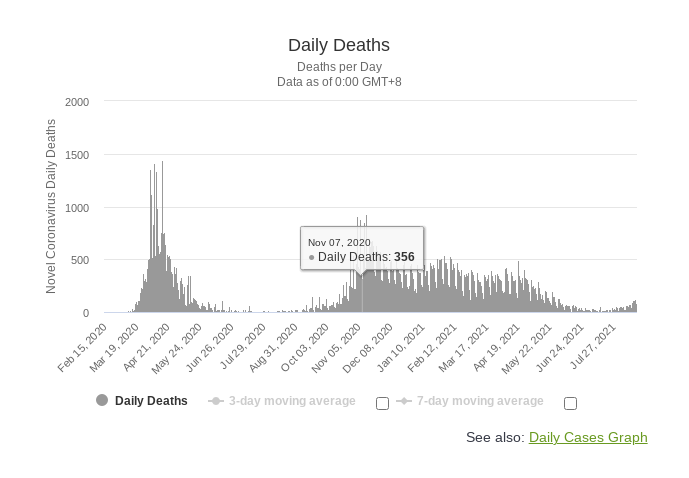Click the "Deaths per Day" subtitle text
Viewport: 689px width, 478px height.
pyautogui.click(x=339, y=67)
